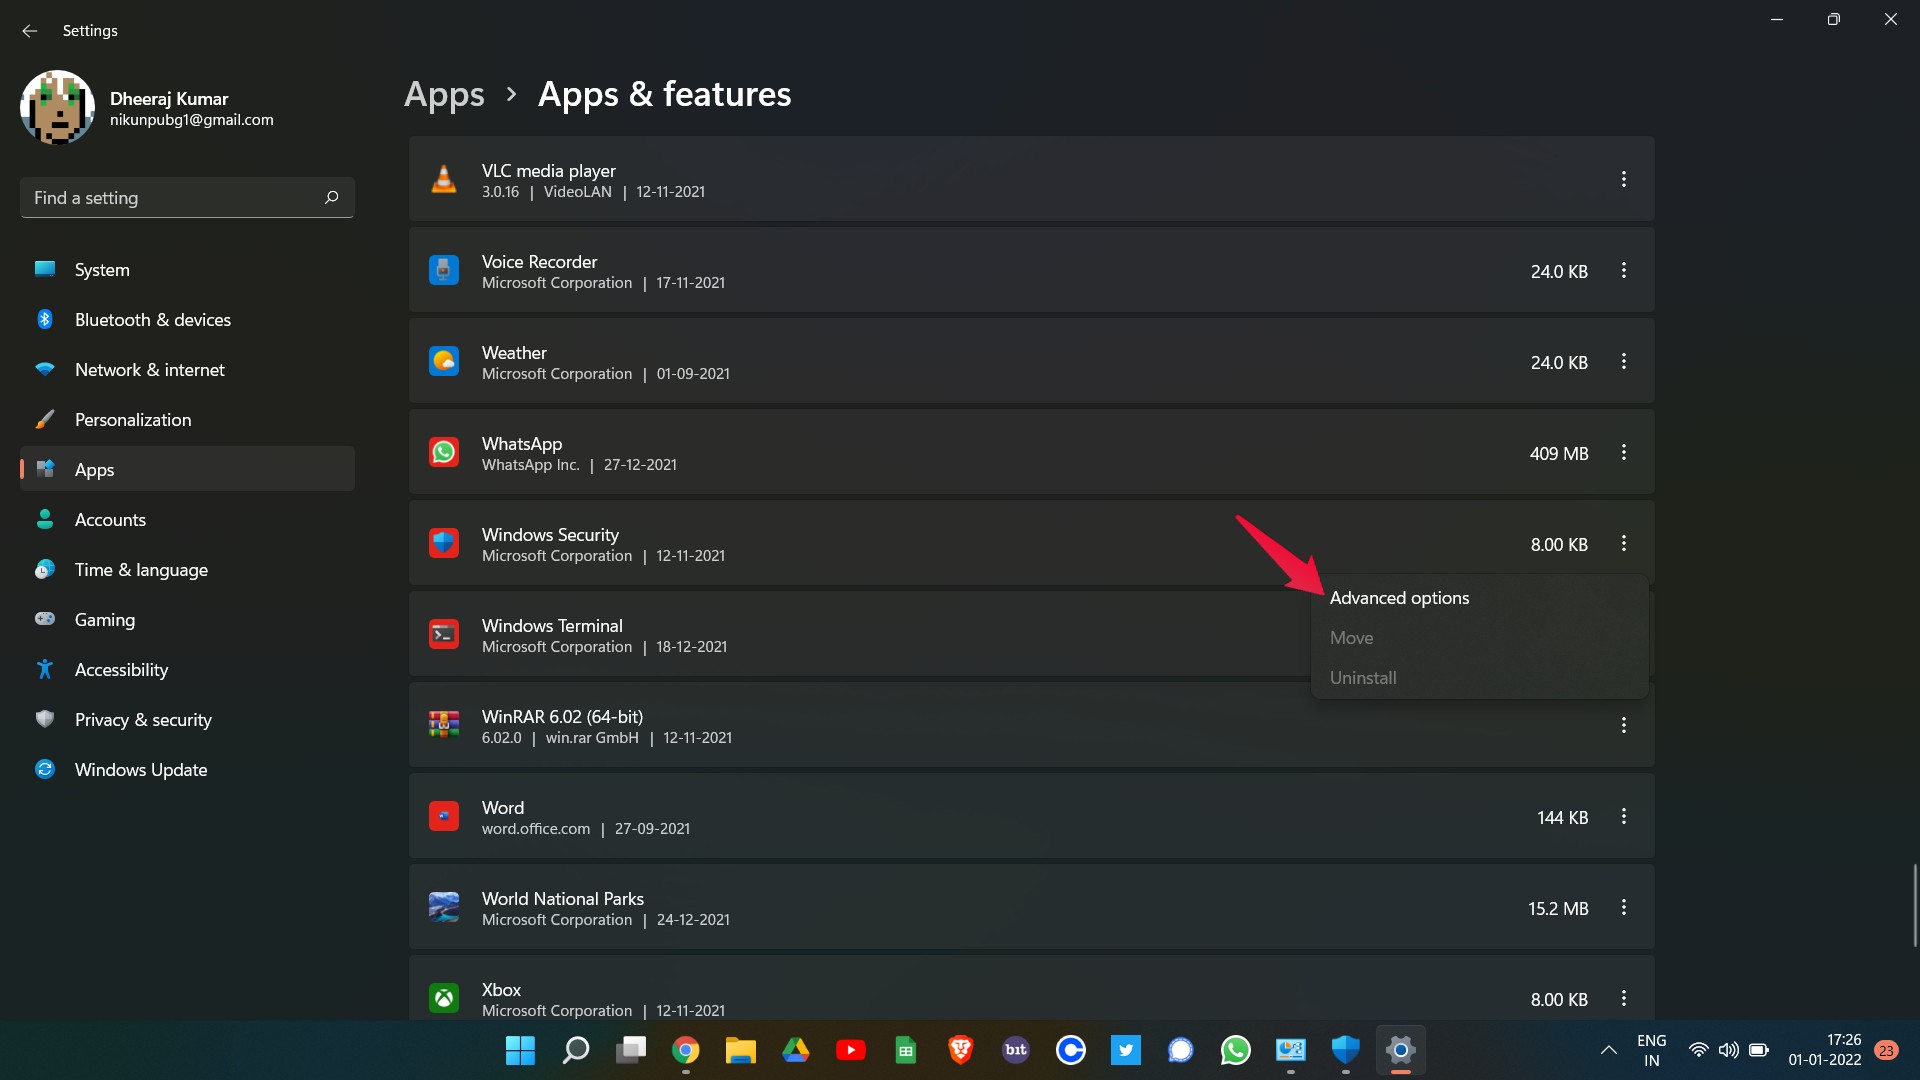
Task: Open more options for VLC media player
Action: pyautogui.click(x=1624, y=179)
